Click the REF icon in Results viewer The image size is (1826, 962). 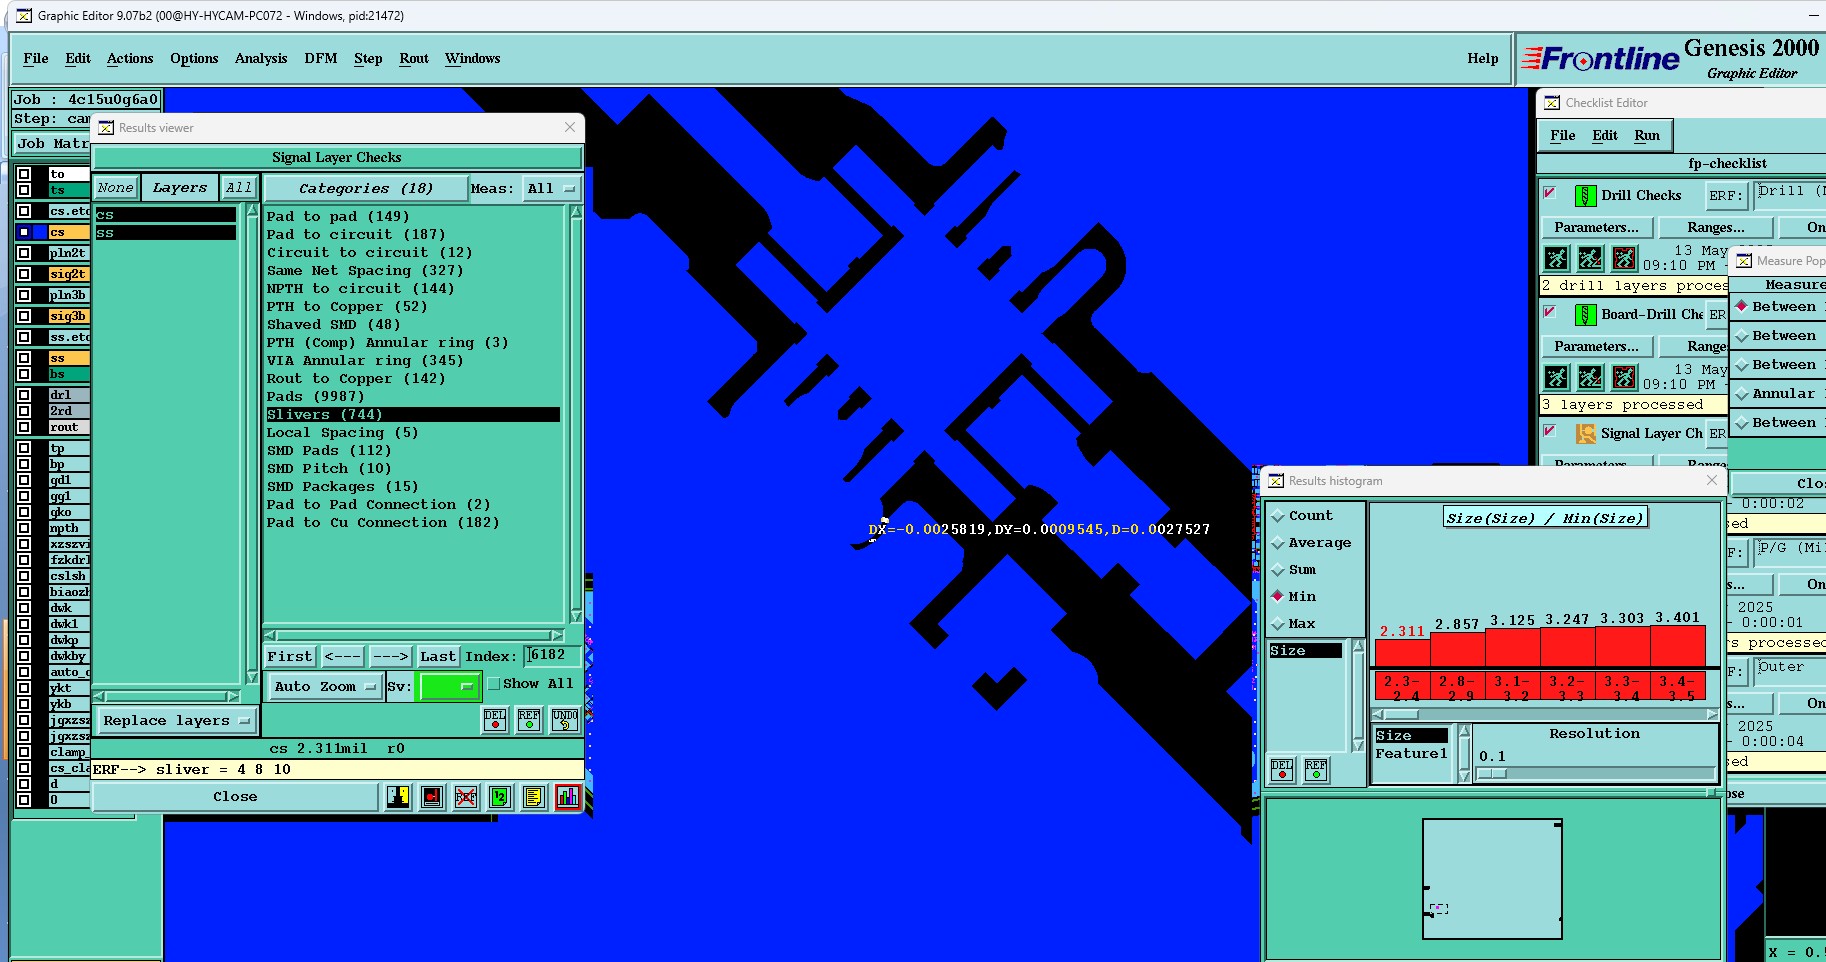point(529,720)
